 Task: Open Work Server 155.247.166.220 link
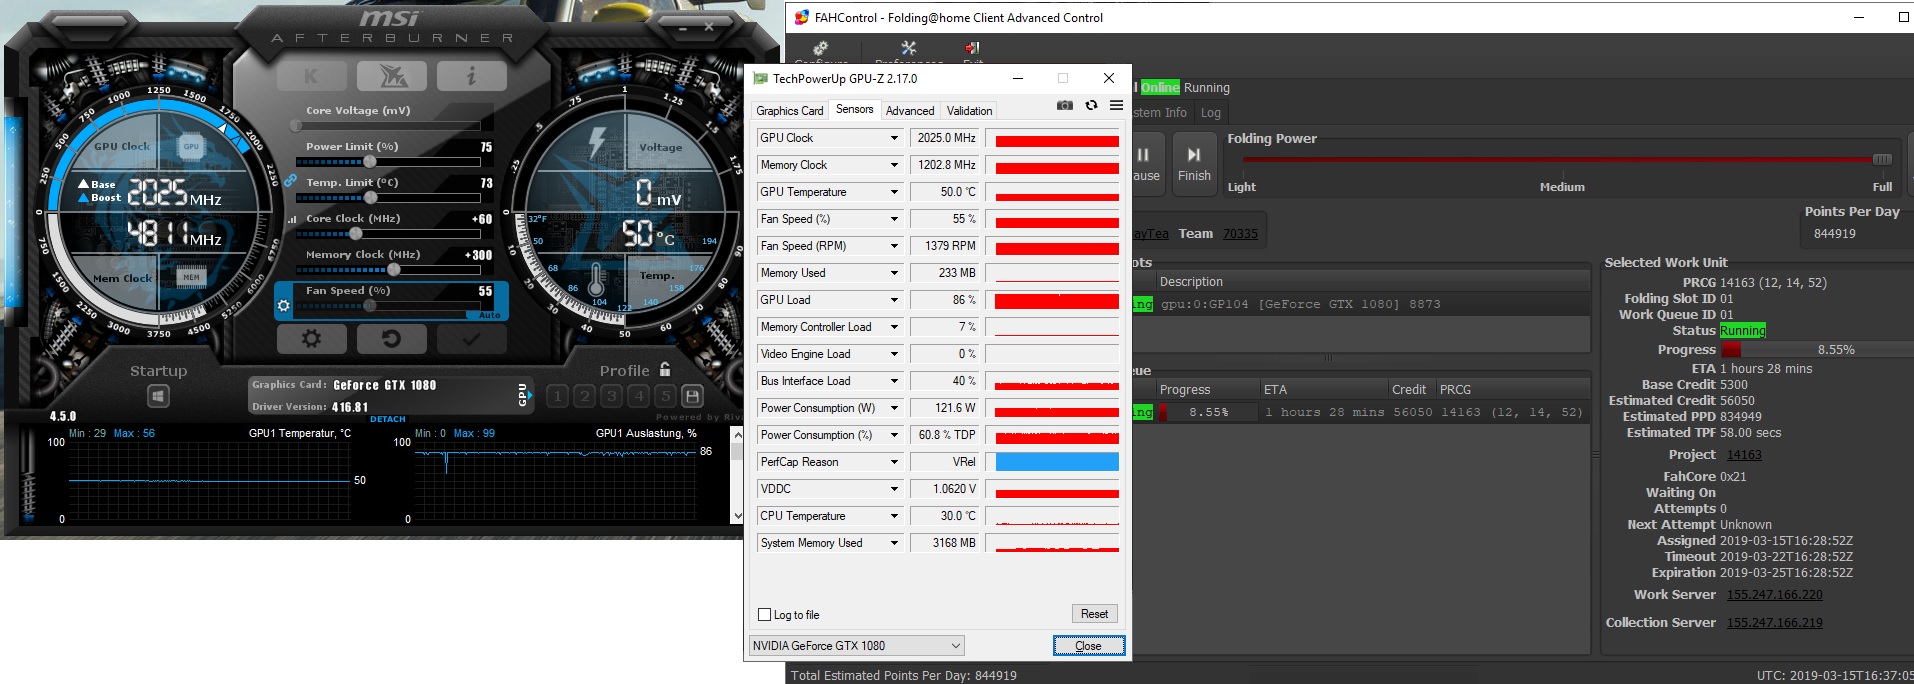pos(1775,595)
